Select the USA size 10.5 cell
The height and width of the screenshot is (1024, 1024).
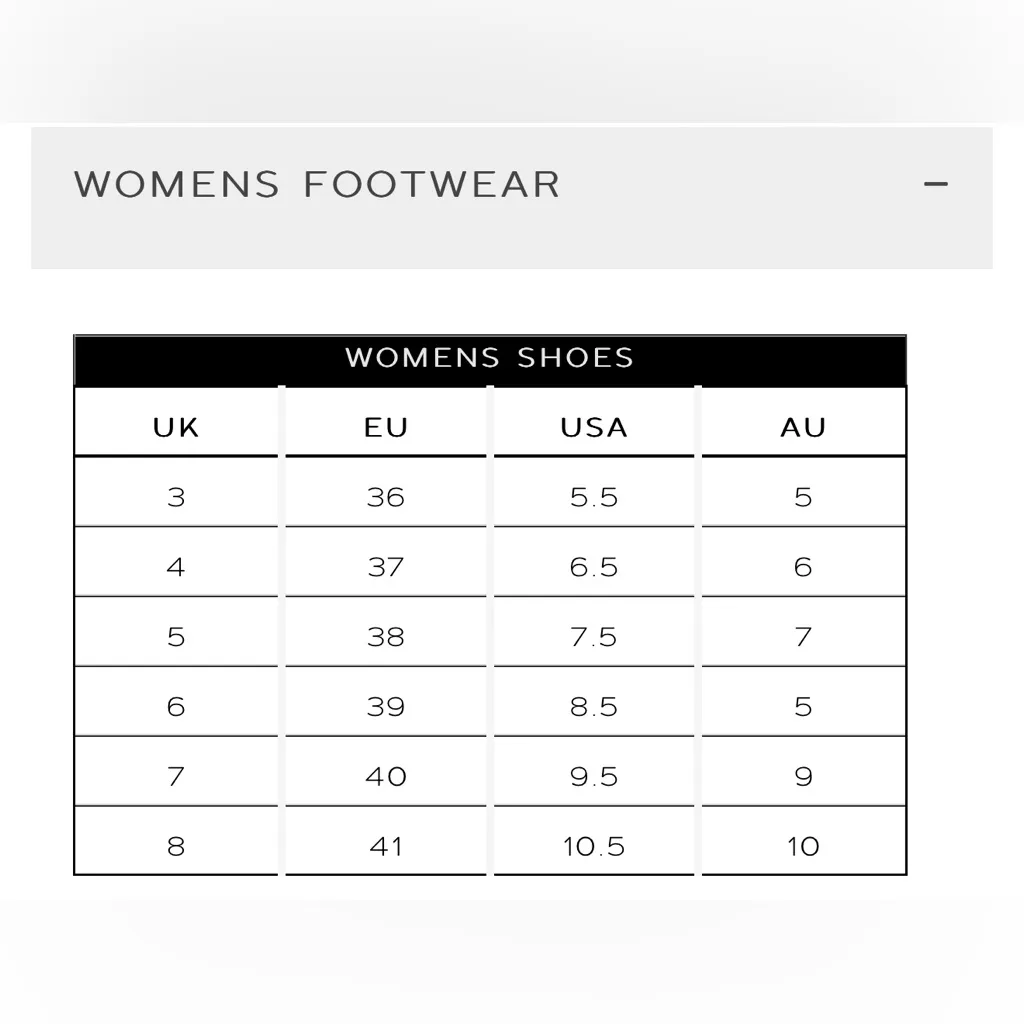click(x=594, y=846)
